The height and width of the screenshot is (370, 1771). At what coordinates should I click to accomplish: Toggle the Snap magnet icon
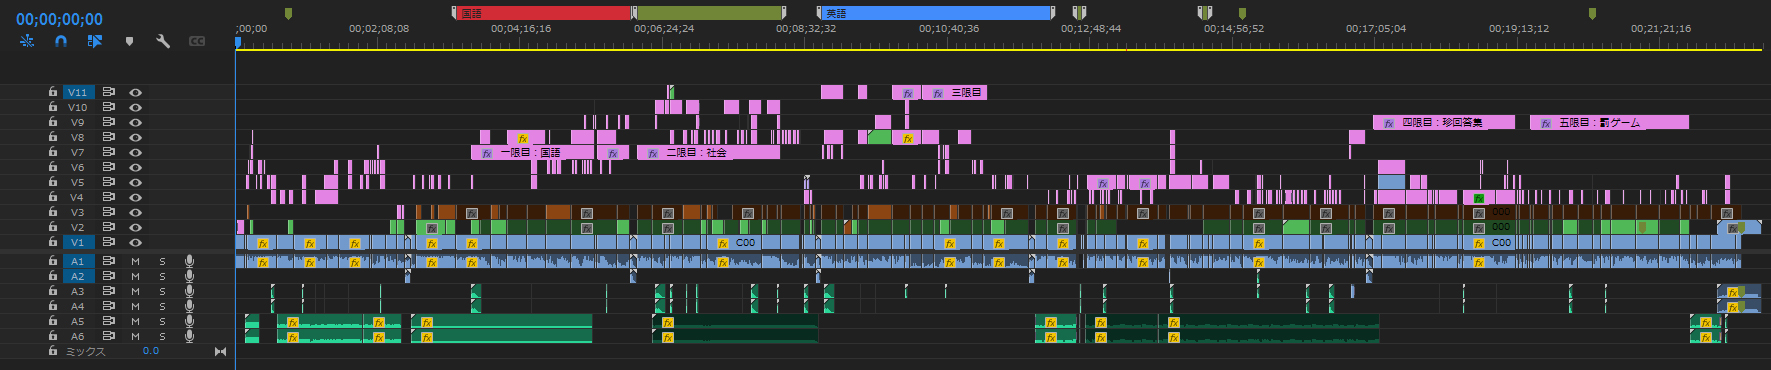click(61, 41)
